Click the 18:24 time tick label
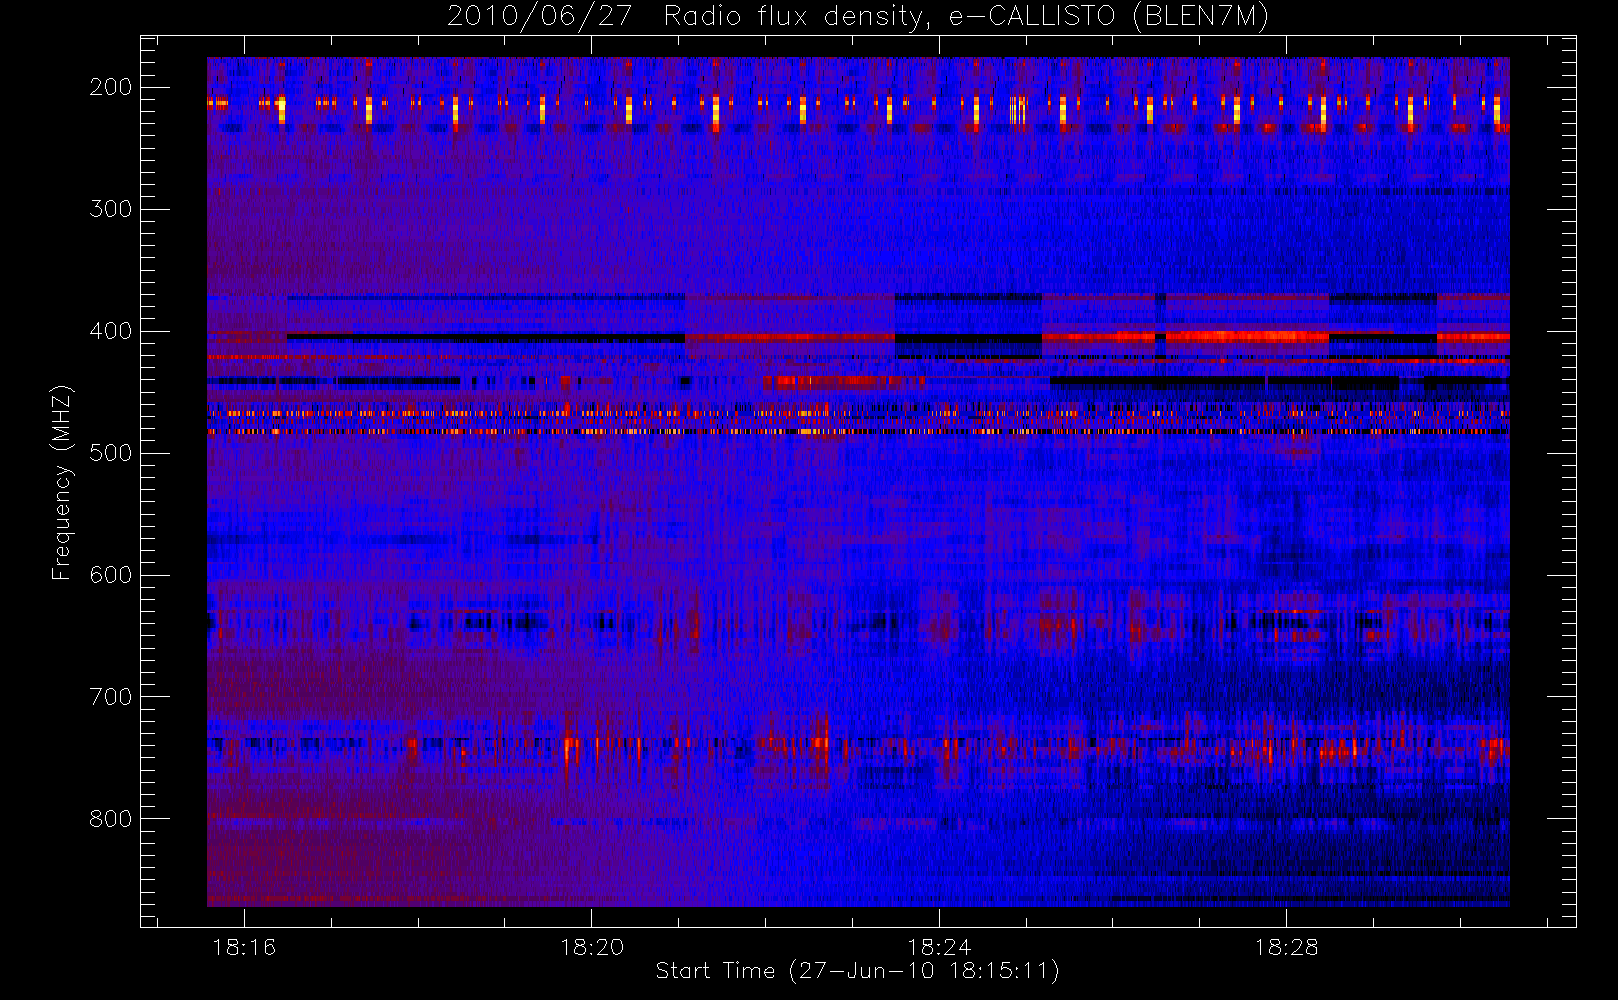This screenshot has width=1618, height=1000. pos(939,947)
